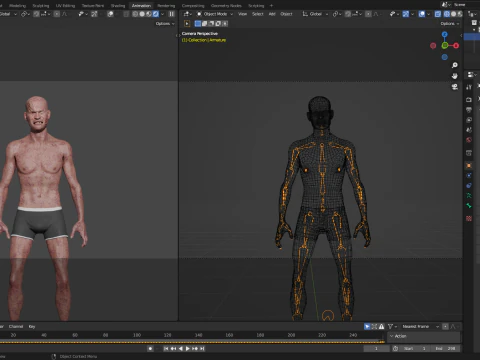
Task: Choose the set-selection mode icon
Action: [x=198, y=24]
